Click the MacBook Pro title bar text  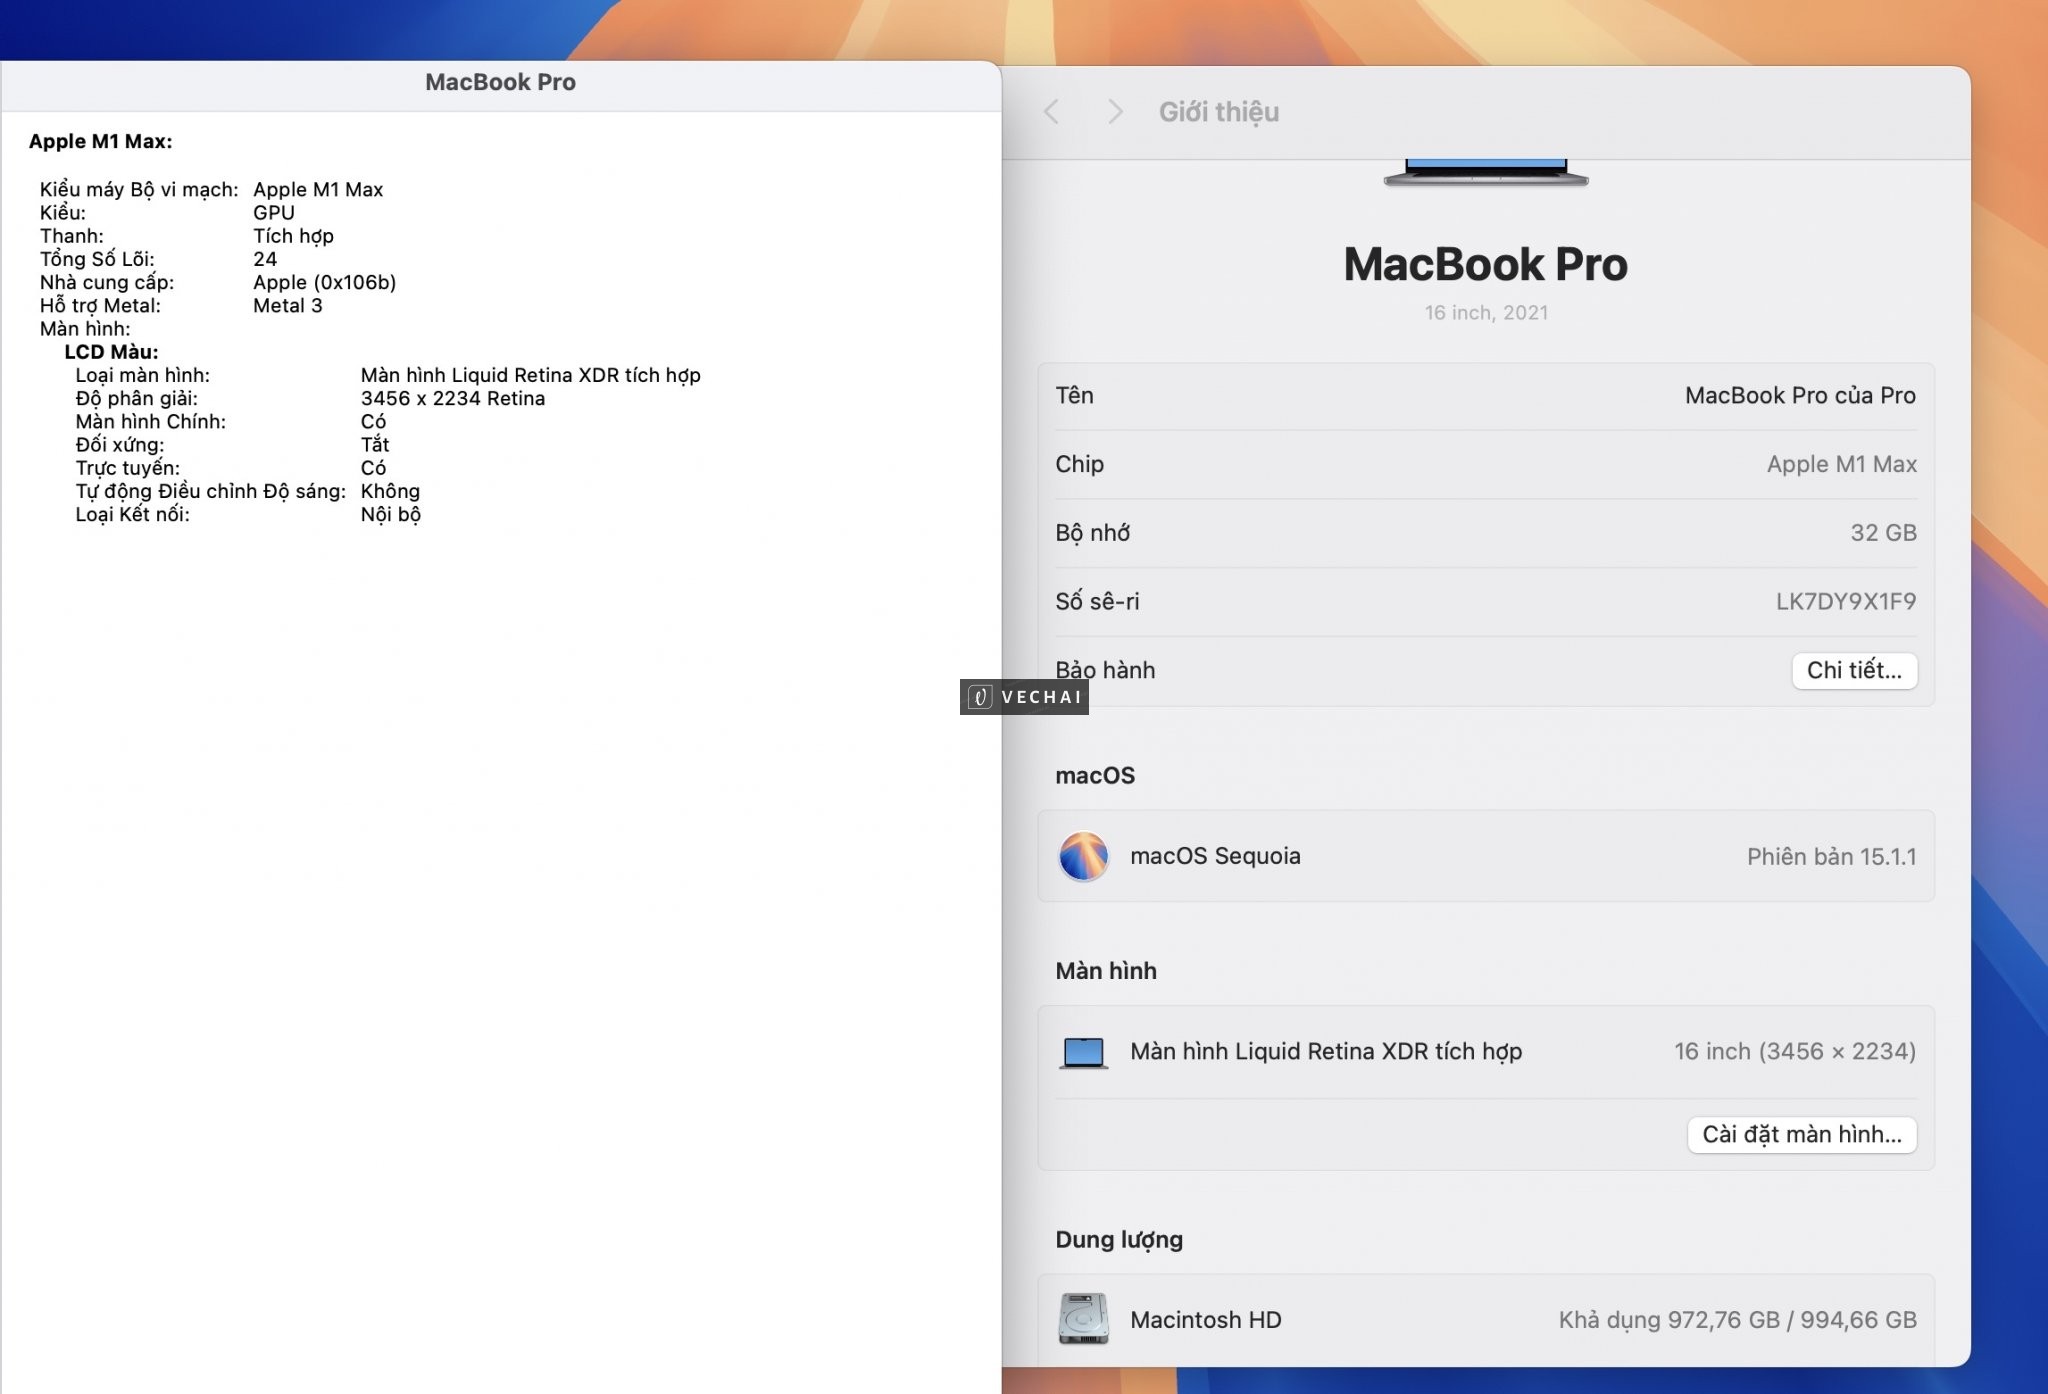[501, 82]
